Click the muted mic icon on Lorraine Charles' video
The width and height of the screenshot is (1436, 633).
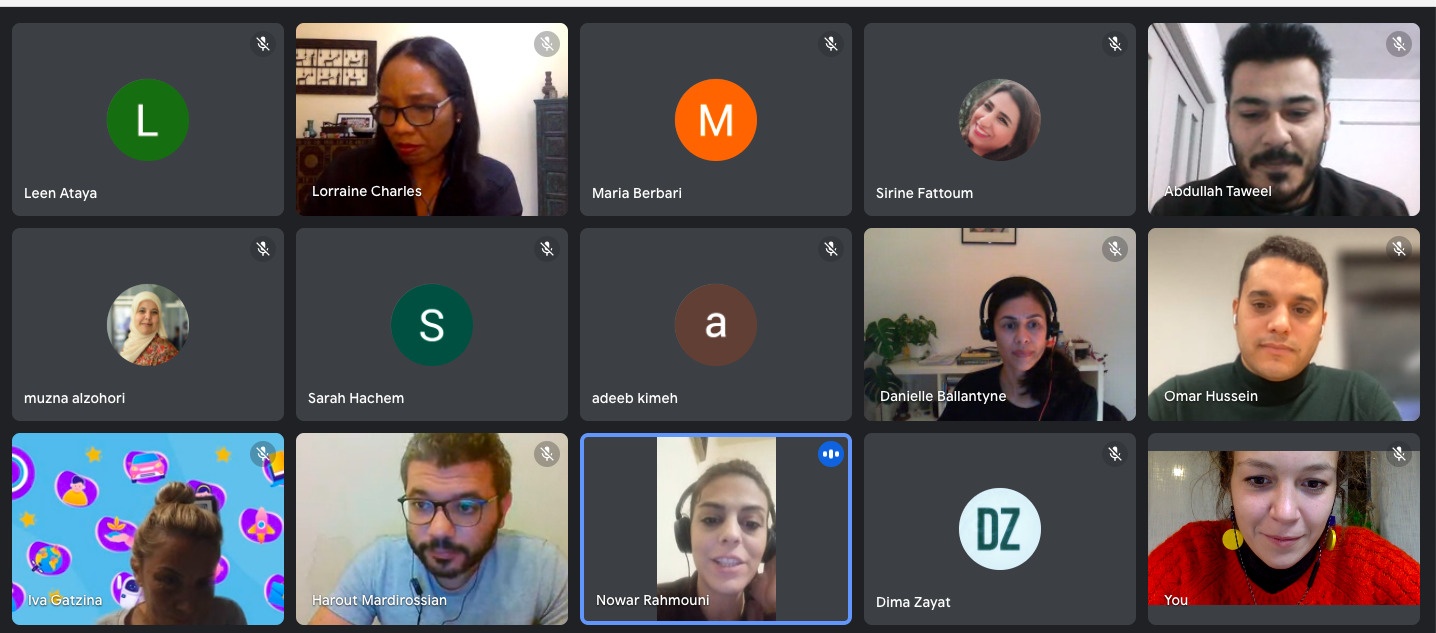546,44
